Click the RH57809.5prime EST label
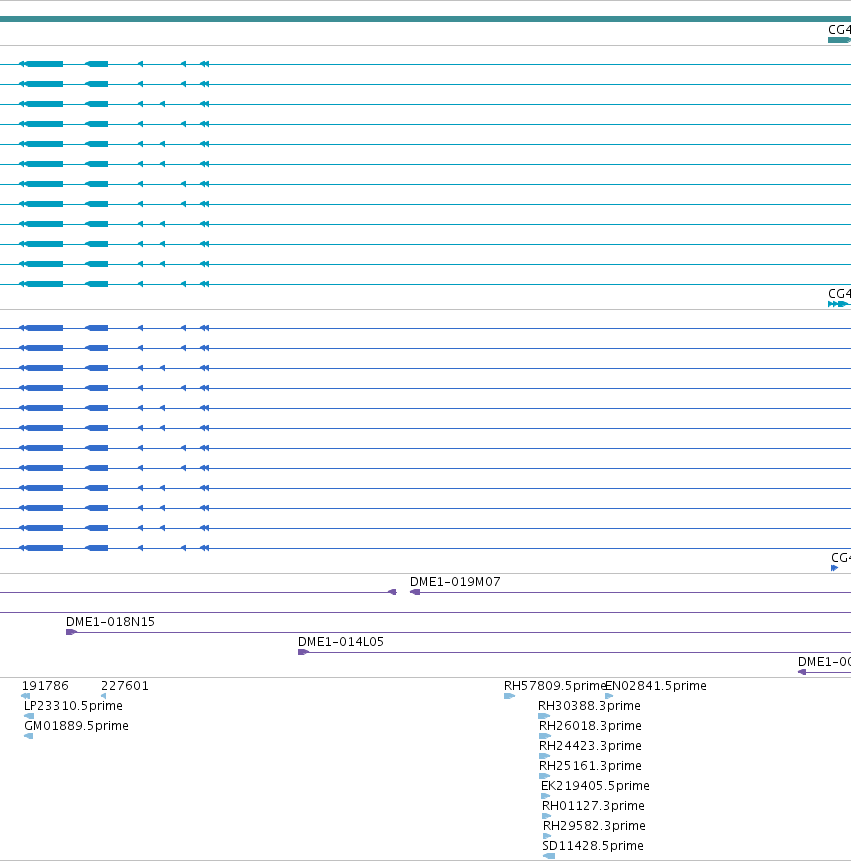Image resolution: width=851 pixels, height=861 pixels. (x=555, y=686)
